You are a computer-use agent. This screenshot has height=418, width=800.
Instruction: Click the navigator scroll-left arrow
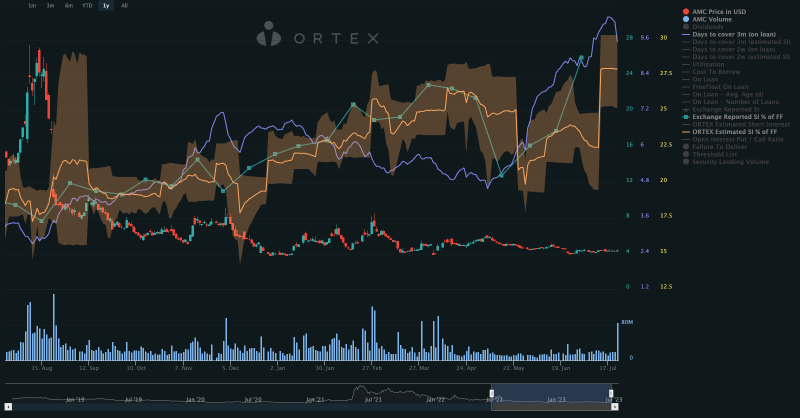tap(8, 407)
